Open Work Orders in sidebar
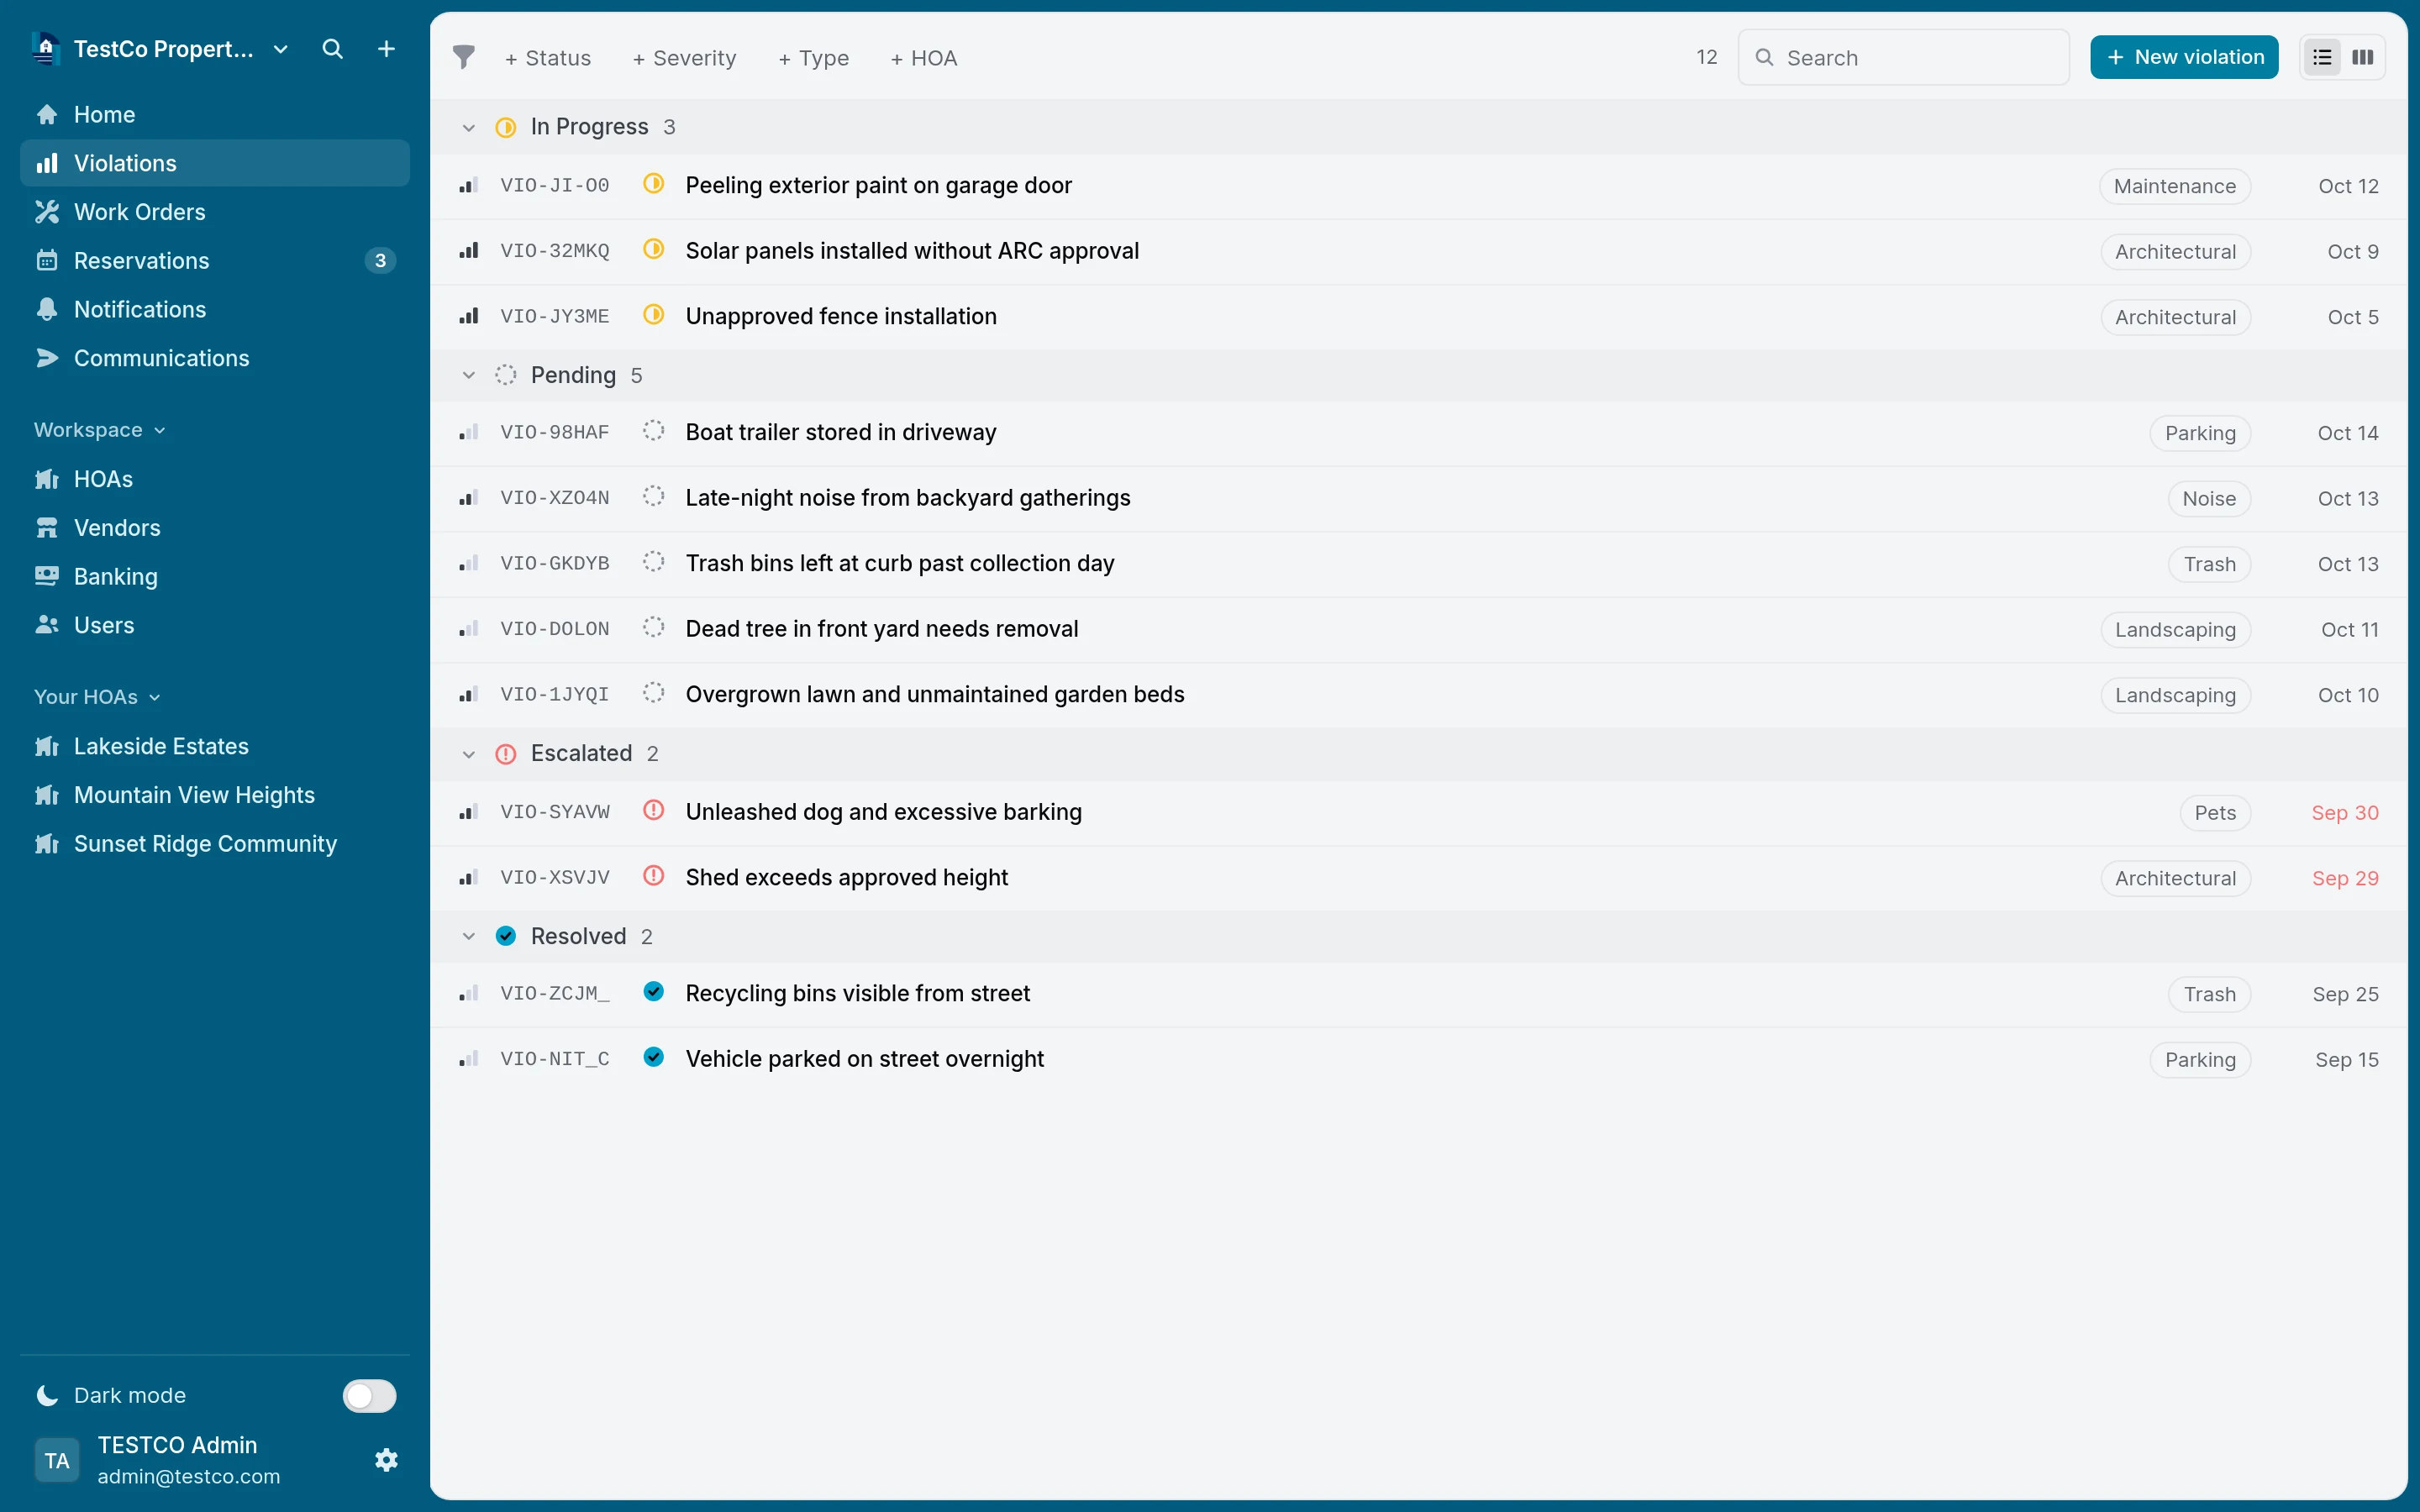The width and height of the screenshot is (2420, 1512). pos(215,212)
